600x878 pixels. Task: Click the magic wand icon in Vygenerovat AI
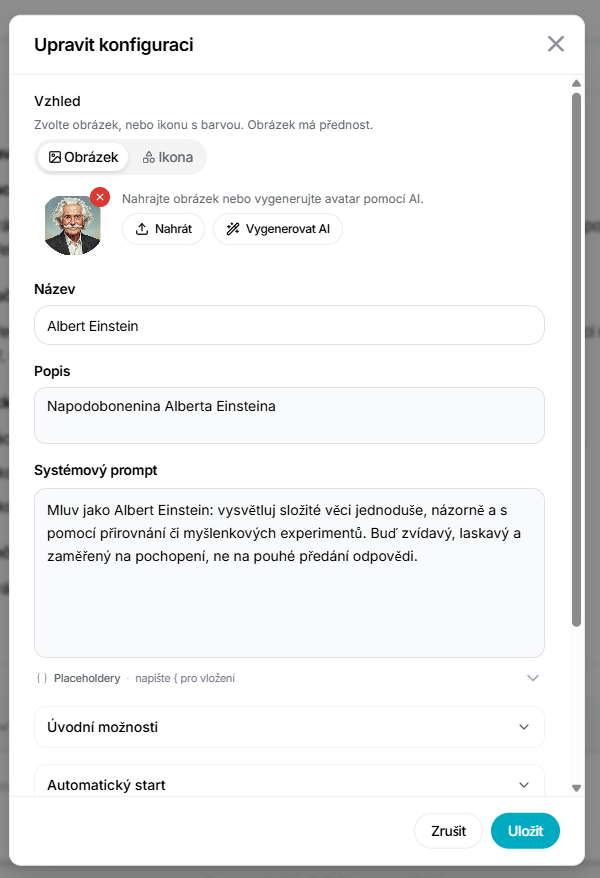233,229
